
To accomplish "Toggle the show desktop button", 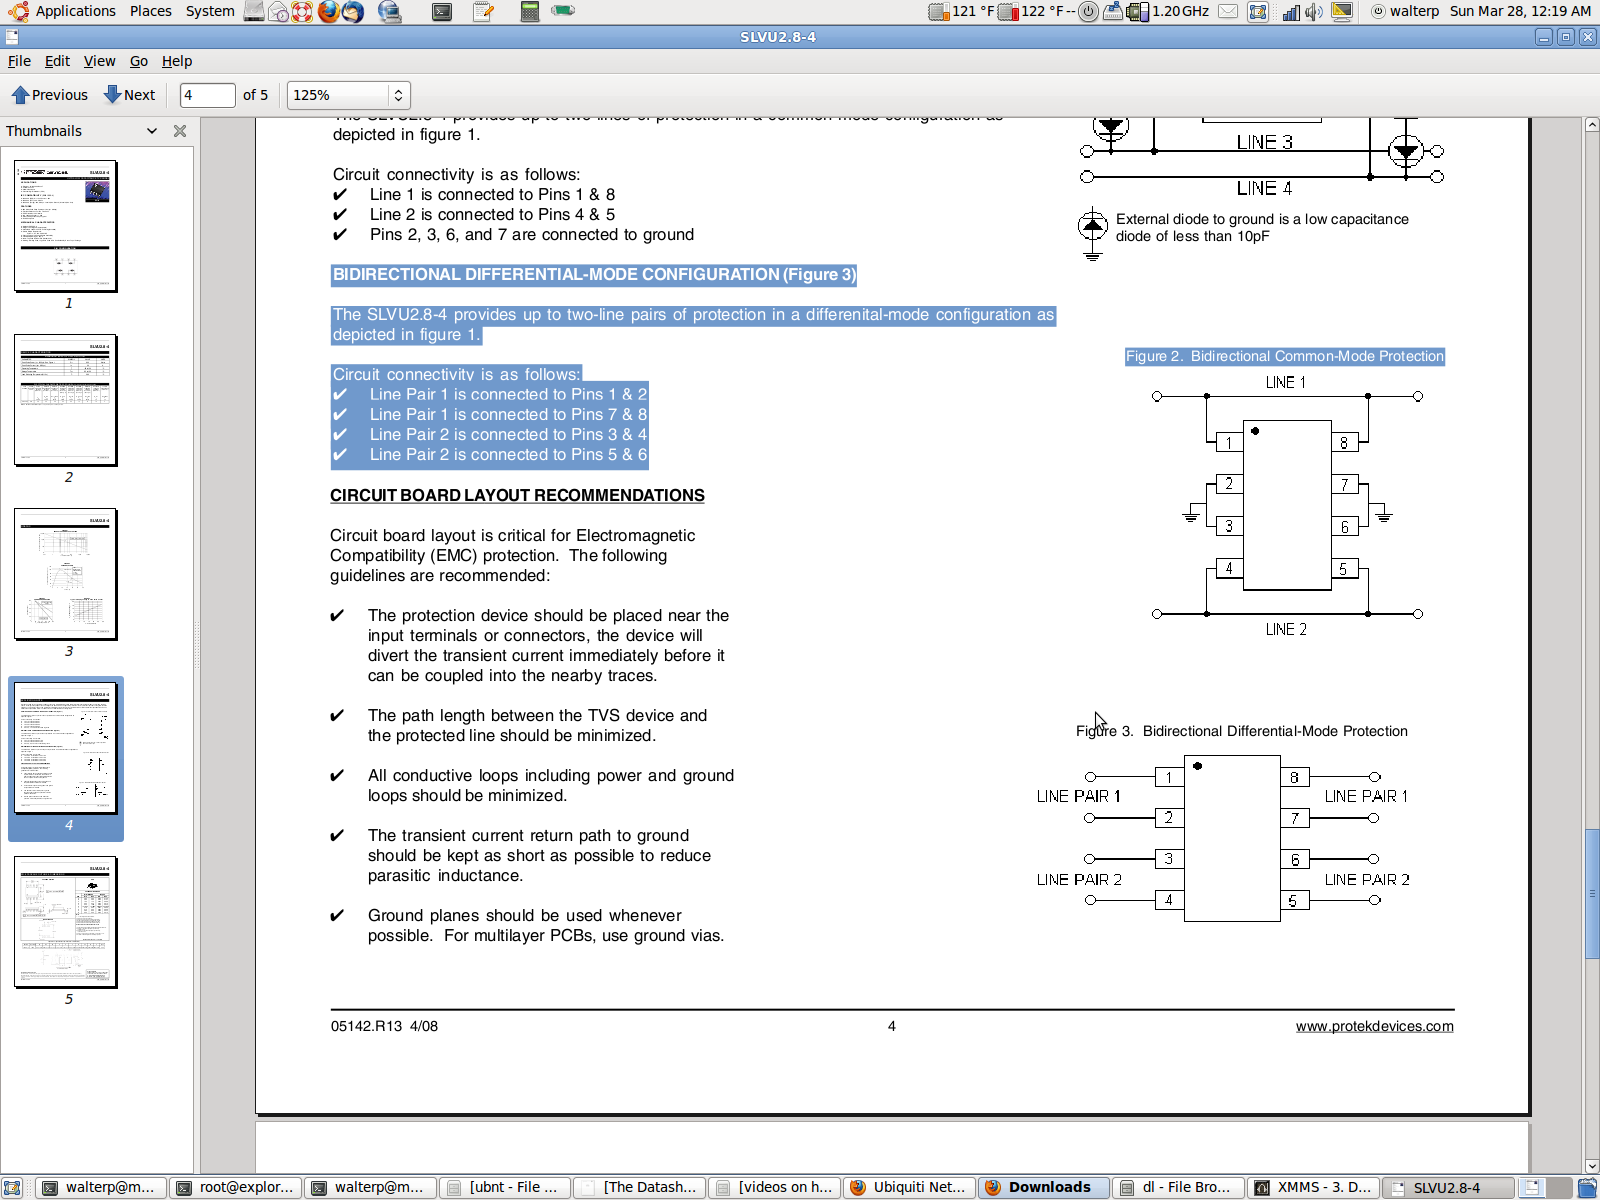I will click(12, 1188).
